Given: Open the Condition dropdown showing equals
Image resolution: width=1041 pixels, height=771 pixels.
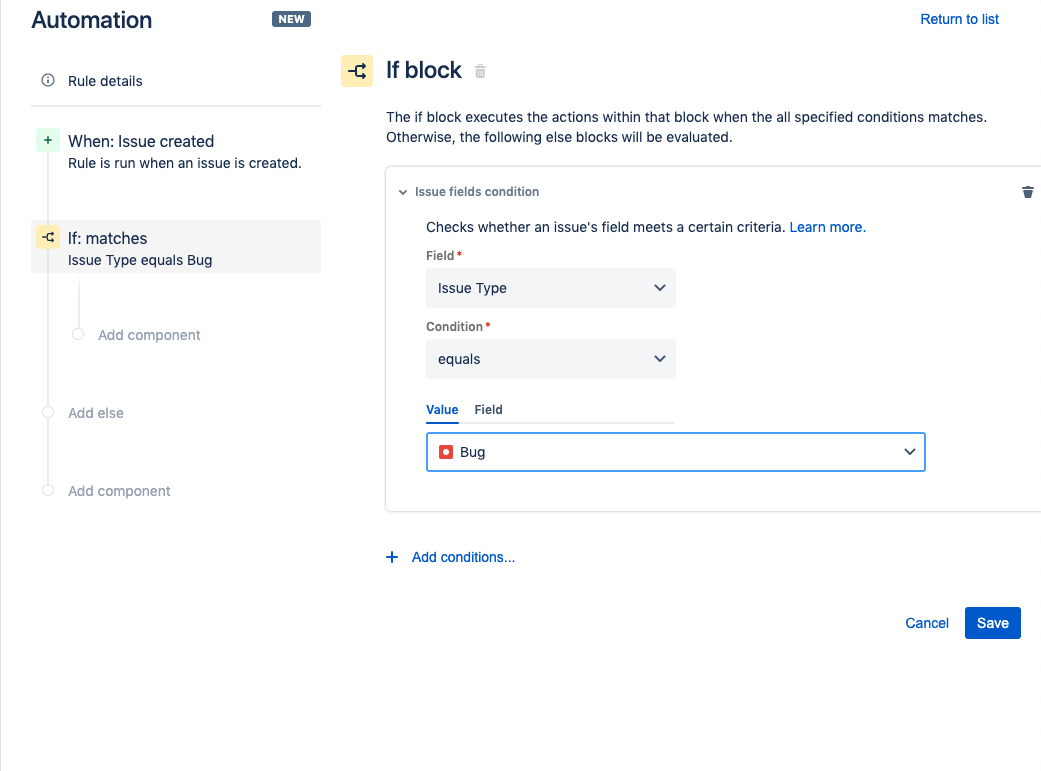Looking at the screenshot, I should coord(551,358).
